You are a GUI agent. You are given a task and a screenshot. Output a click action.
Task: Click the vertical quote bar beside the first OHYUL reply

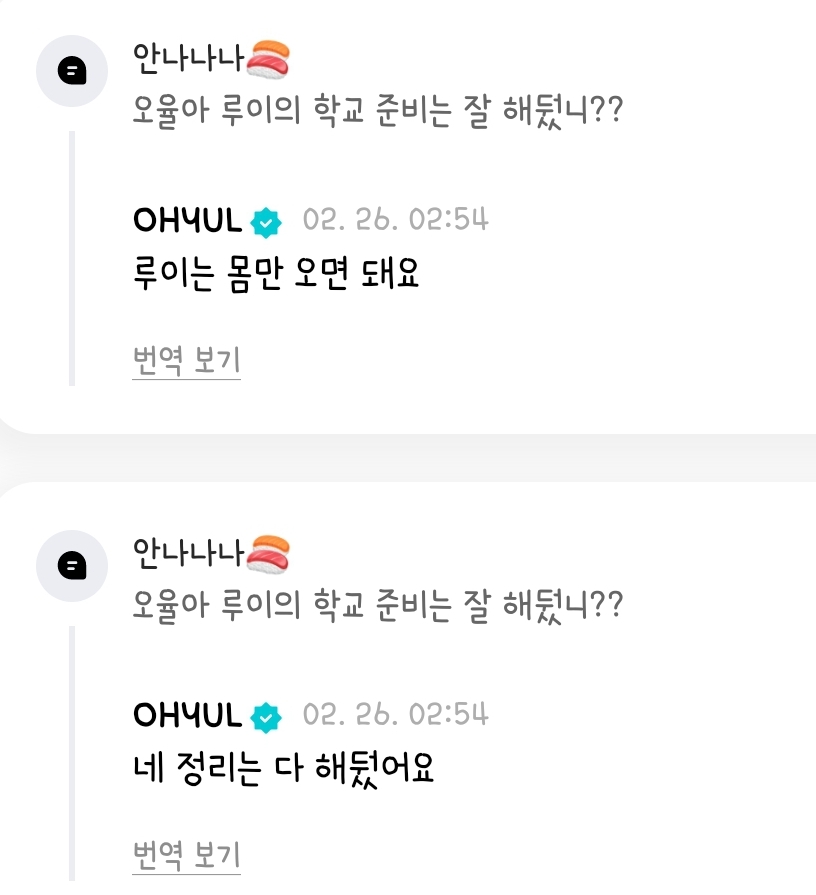(71, 258)
